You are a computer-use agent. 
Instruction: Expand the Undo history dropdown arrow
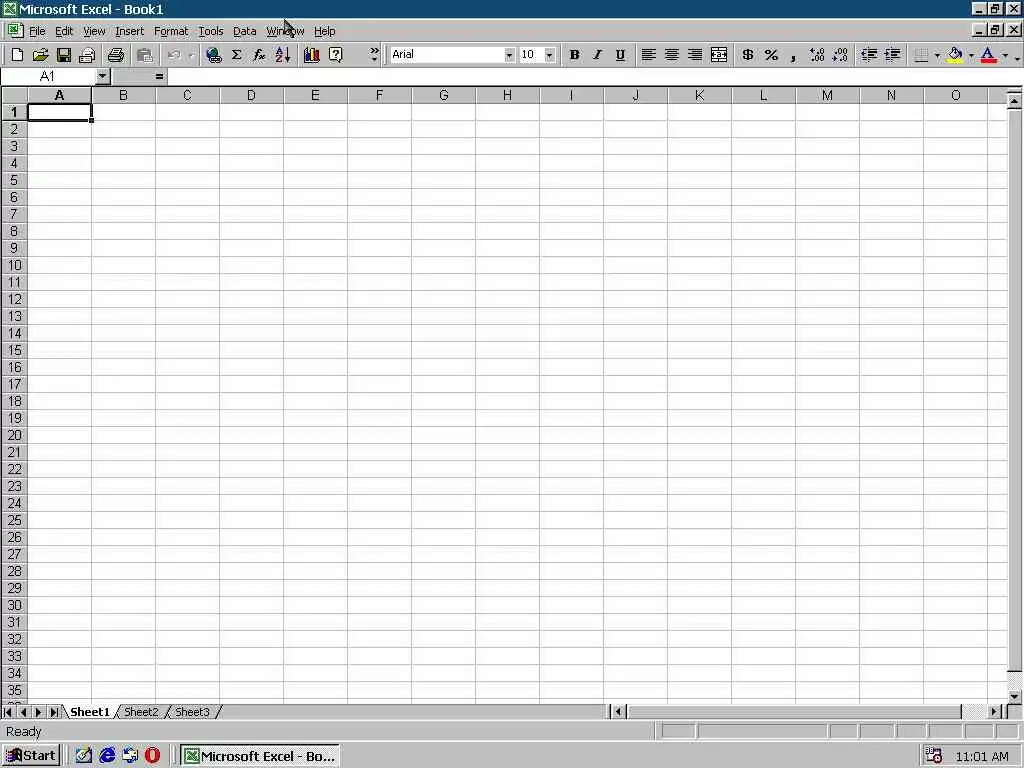click(191, 55)
